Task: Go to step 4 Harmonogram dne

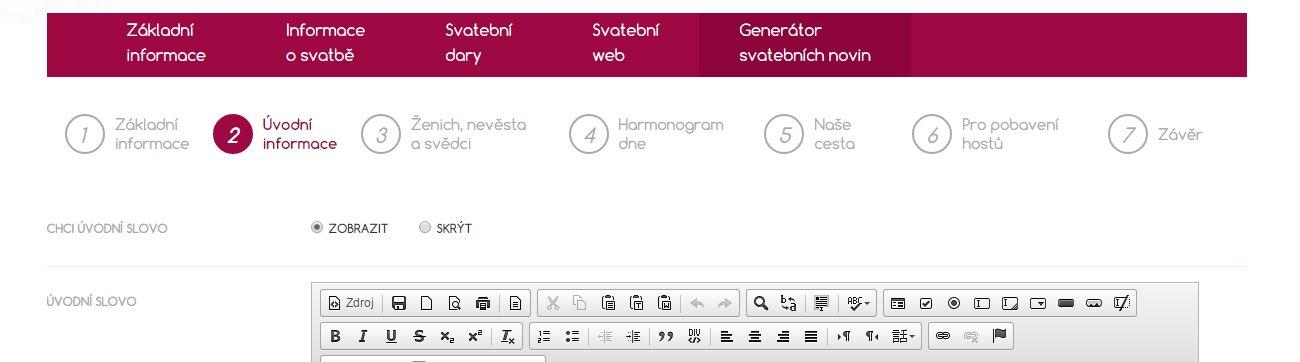Action: [x=646, y=135]
